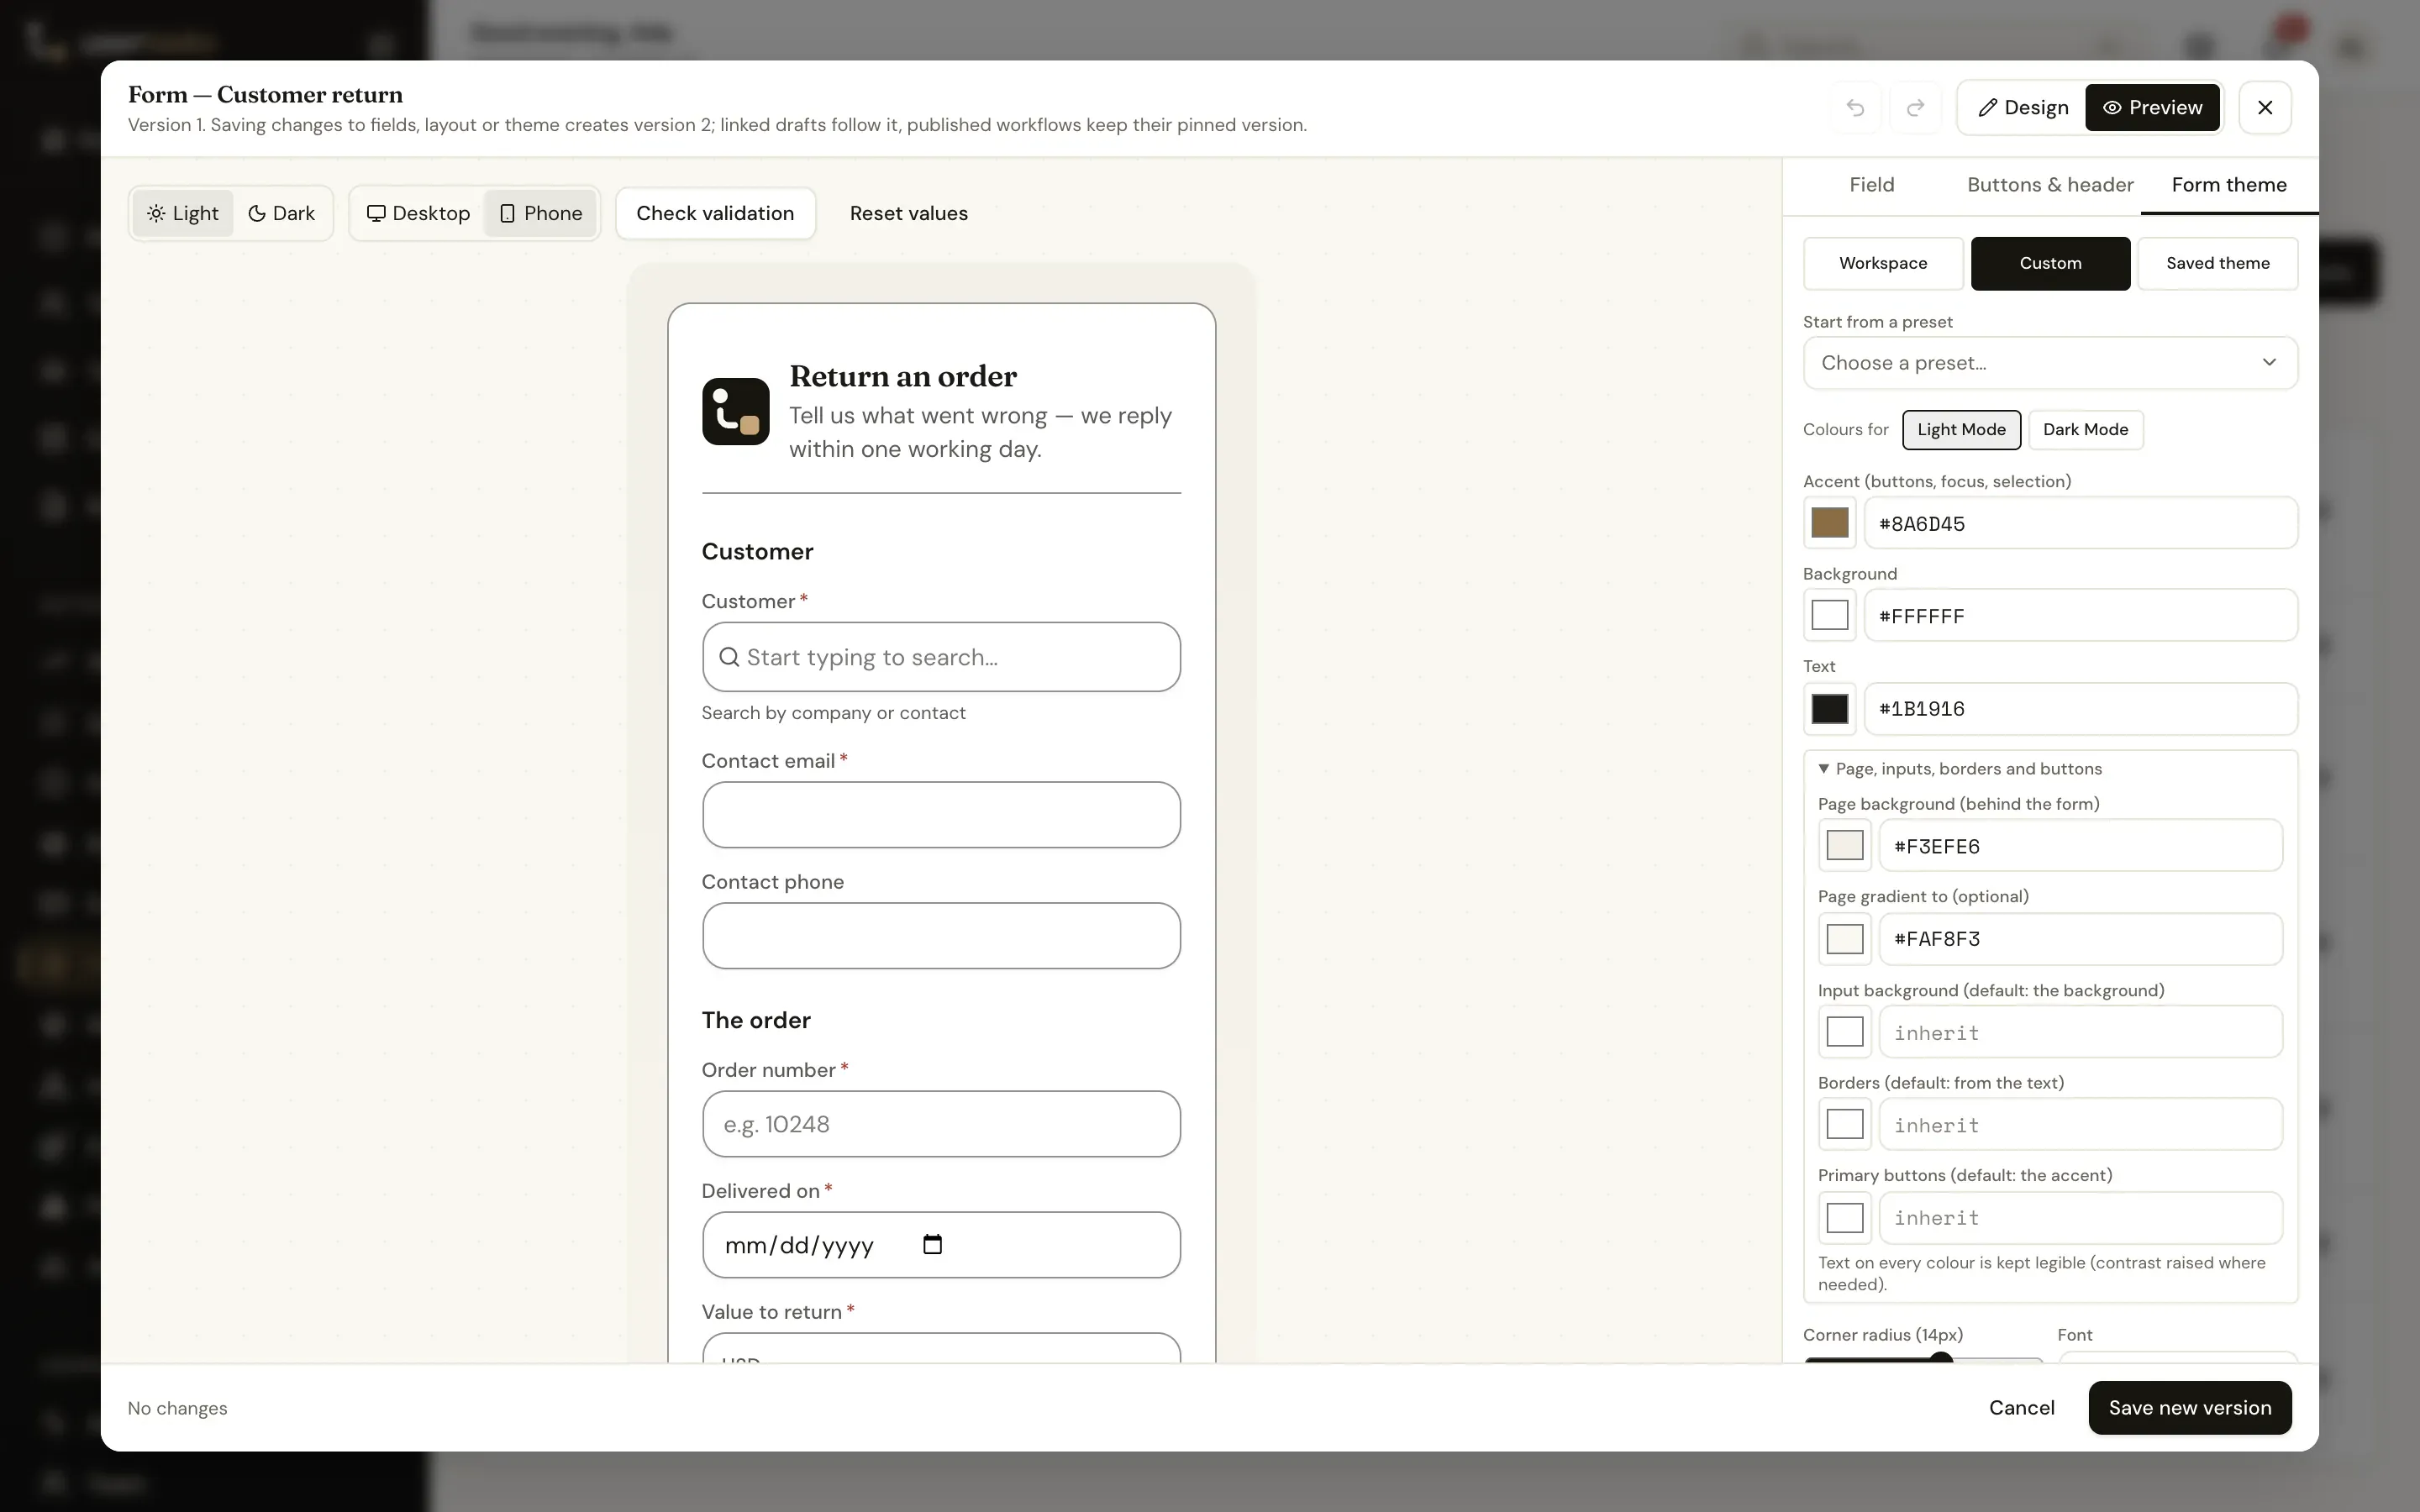Click the calendar icon in Delivered on

point(932,1244)
